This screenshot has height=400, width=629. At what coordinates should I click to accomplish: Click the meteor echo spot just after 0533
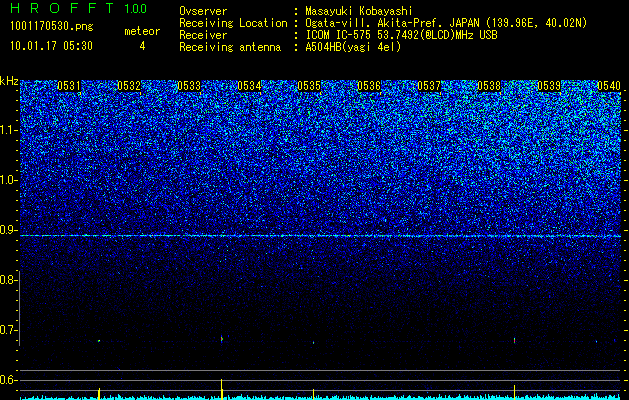pyautogui.click(x=221, y=339)
